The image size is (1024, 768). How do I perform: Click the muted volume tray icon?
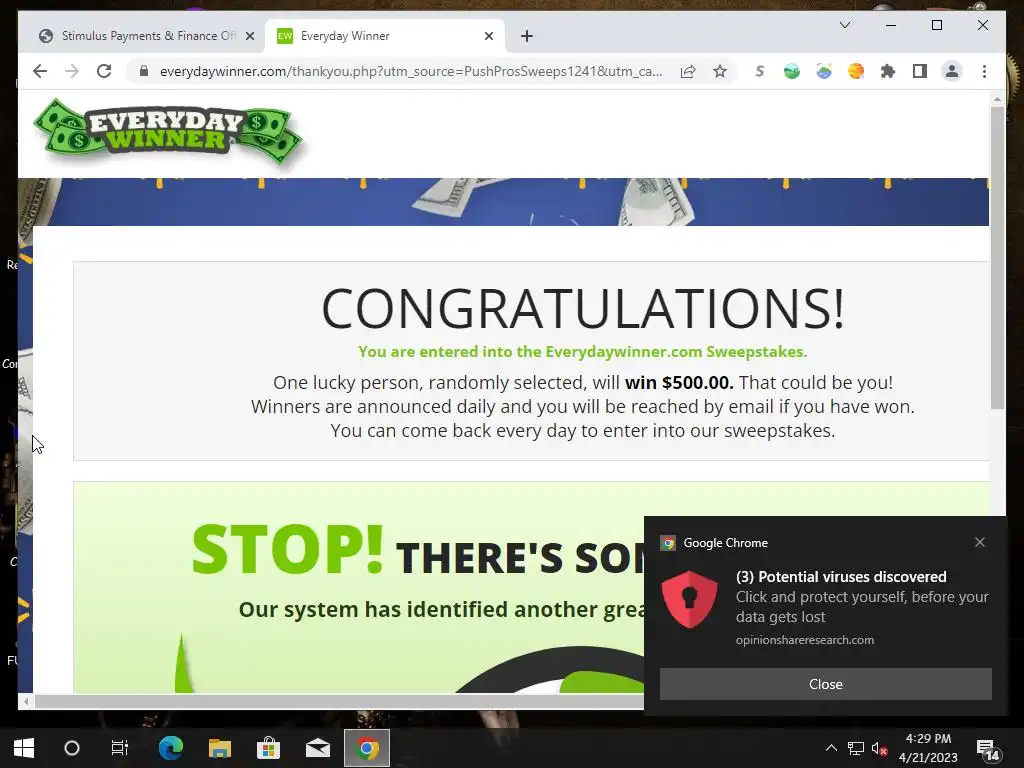coord(879,748)
